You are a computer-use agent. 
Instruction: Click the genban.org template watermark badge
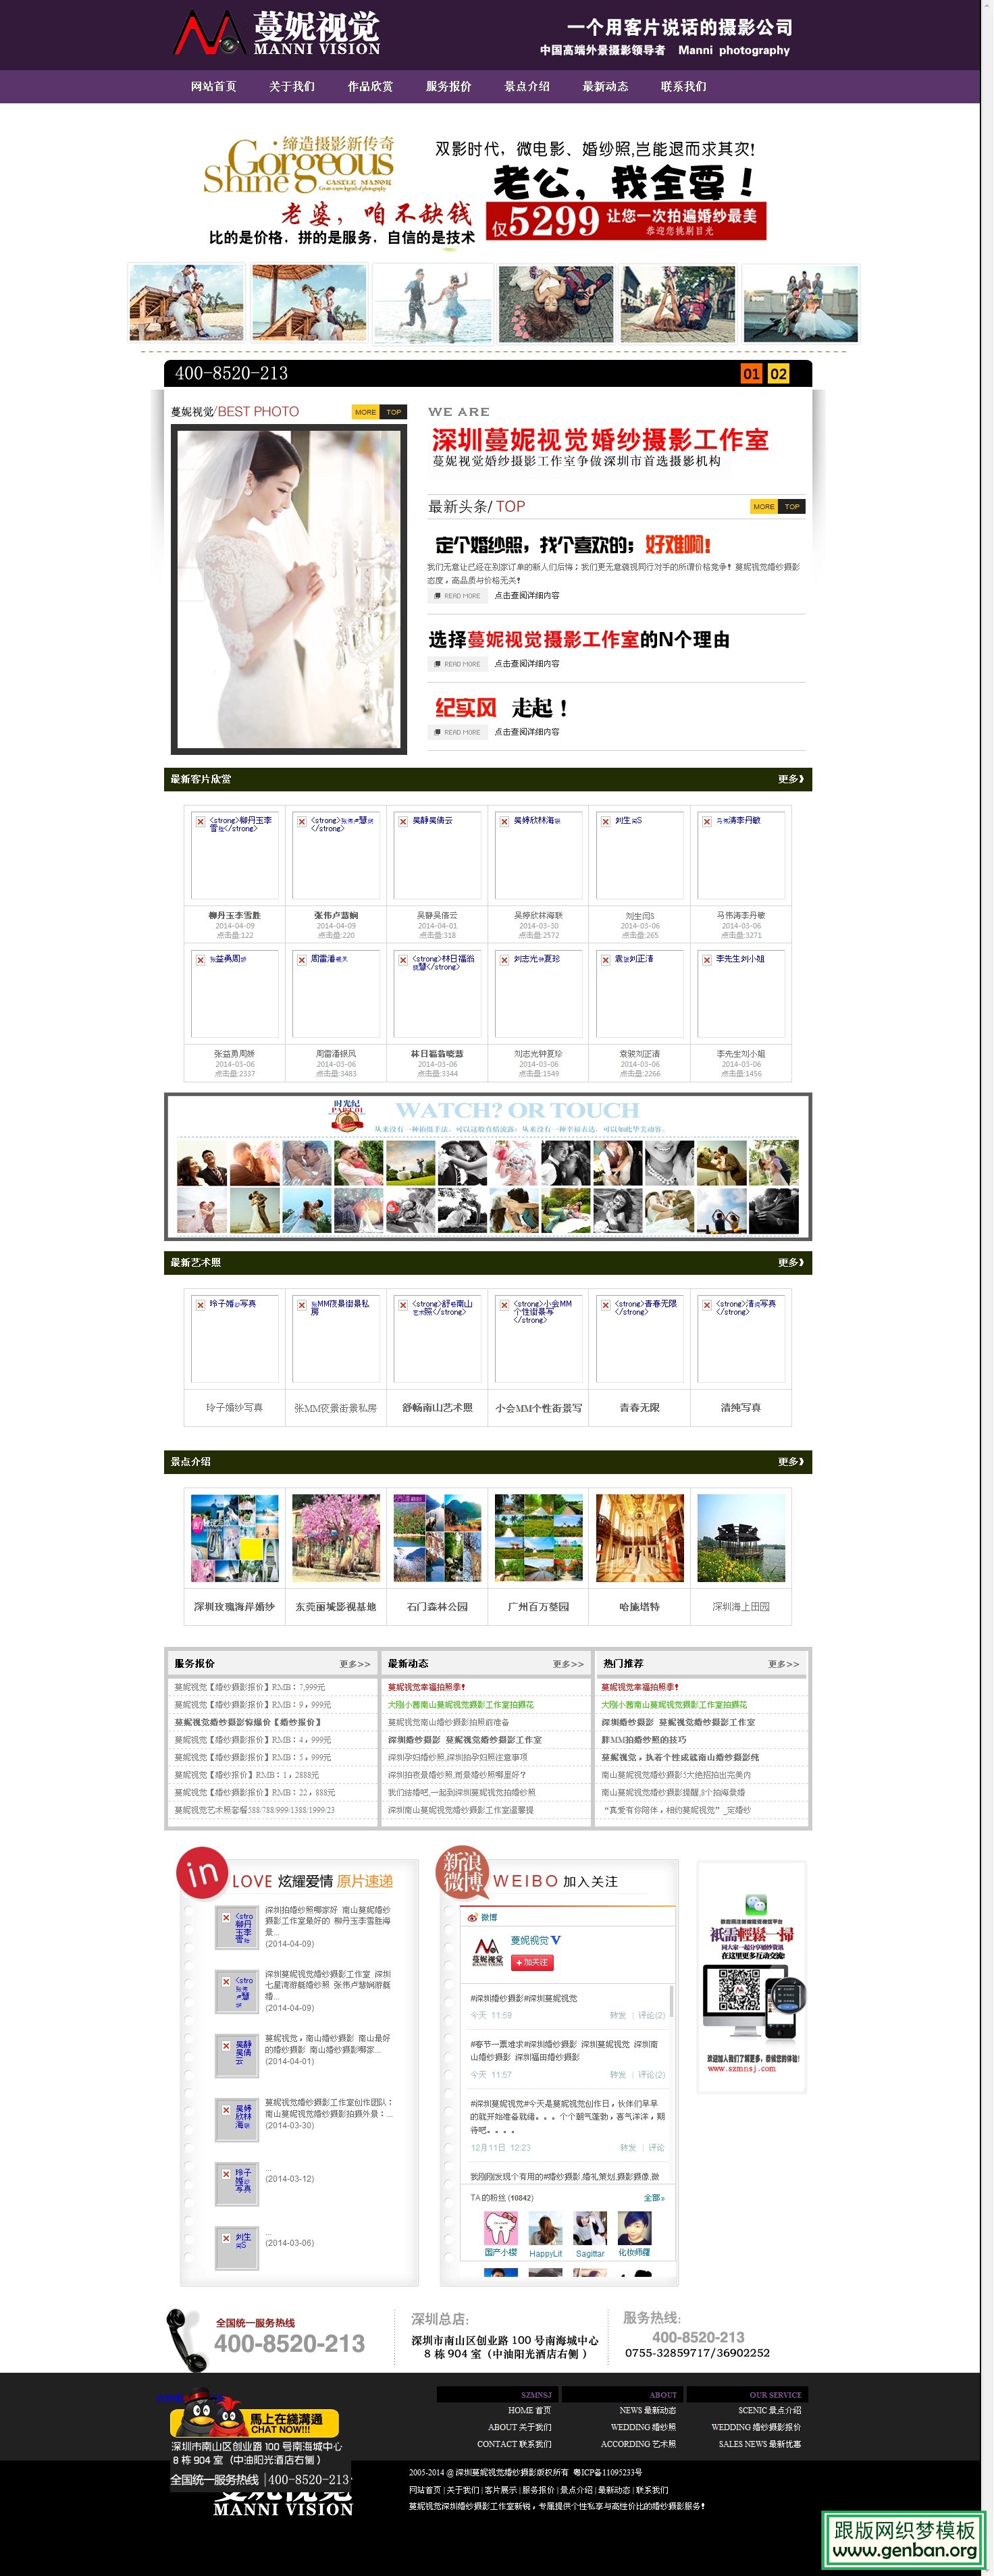pyautogui.click(x=904, y=2539)
